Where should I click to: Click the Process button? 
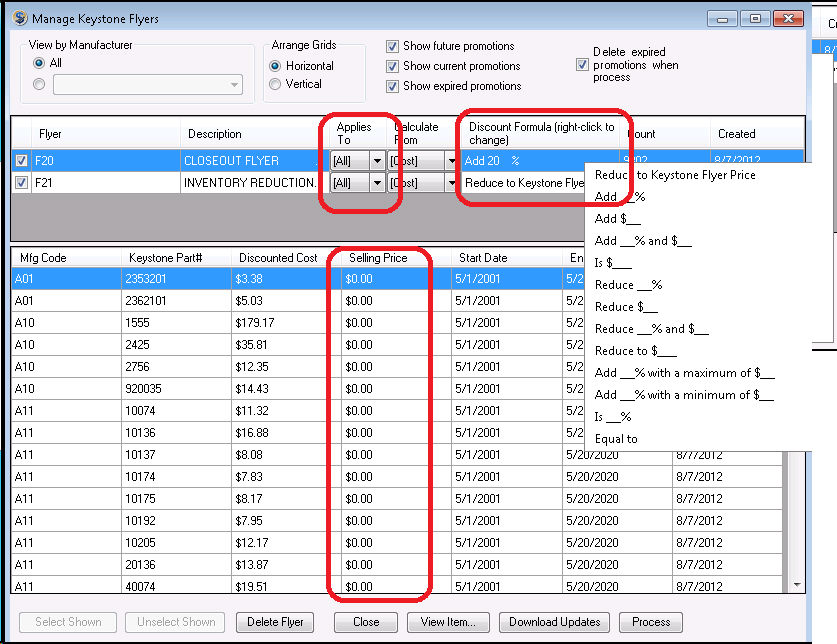pyautogui.click(x=651, y=622)
